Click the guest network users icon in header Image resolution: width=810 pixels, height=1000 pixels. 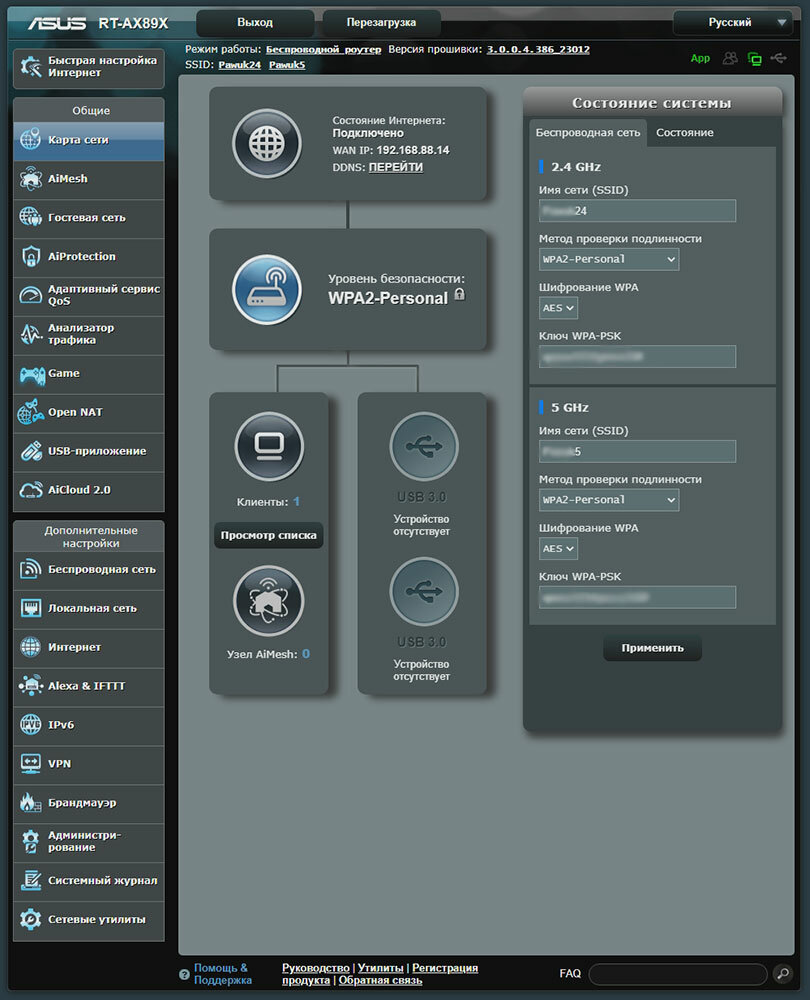point(730,59)
